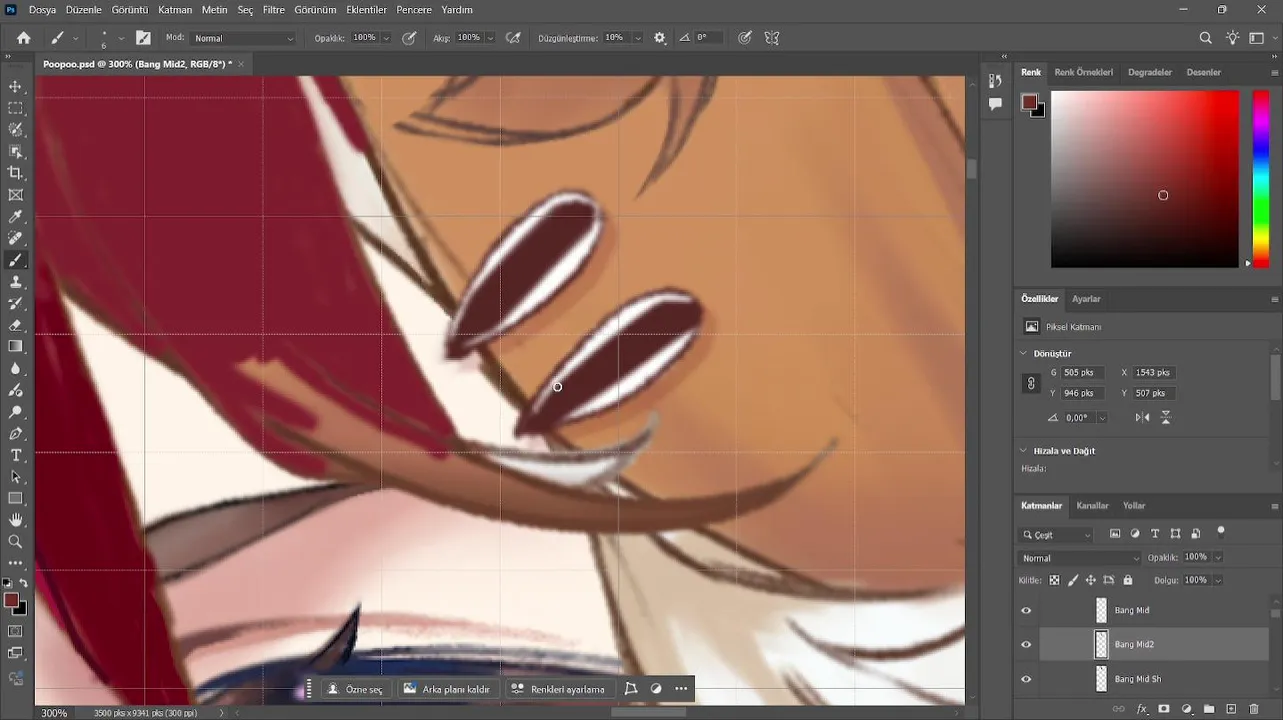The height and width of the screenshot is (720, 1283).
Task: Open the Eklentiler menu
Action: pyautogui.click(x=366, y=10)
